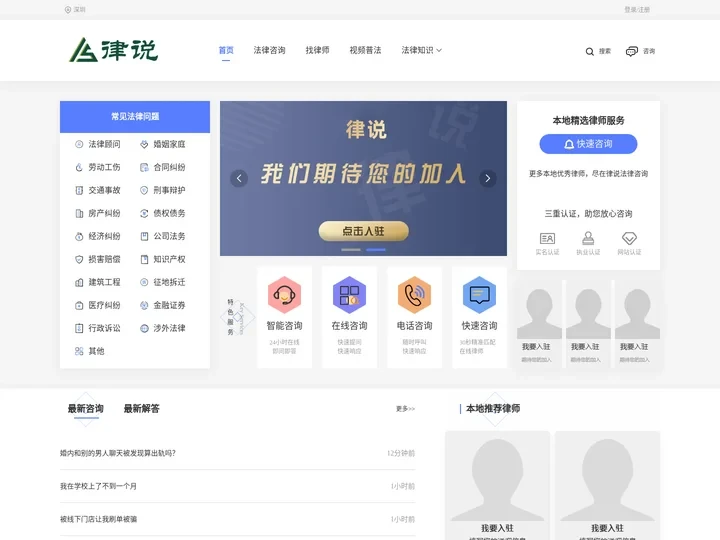720x540 pixels.
Task: Open the 智能咨询 headset hexagon icon
Action: 284,294
